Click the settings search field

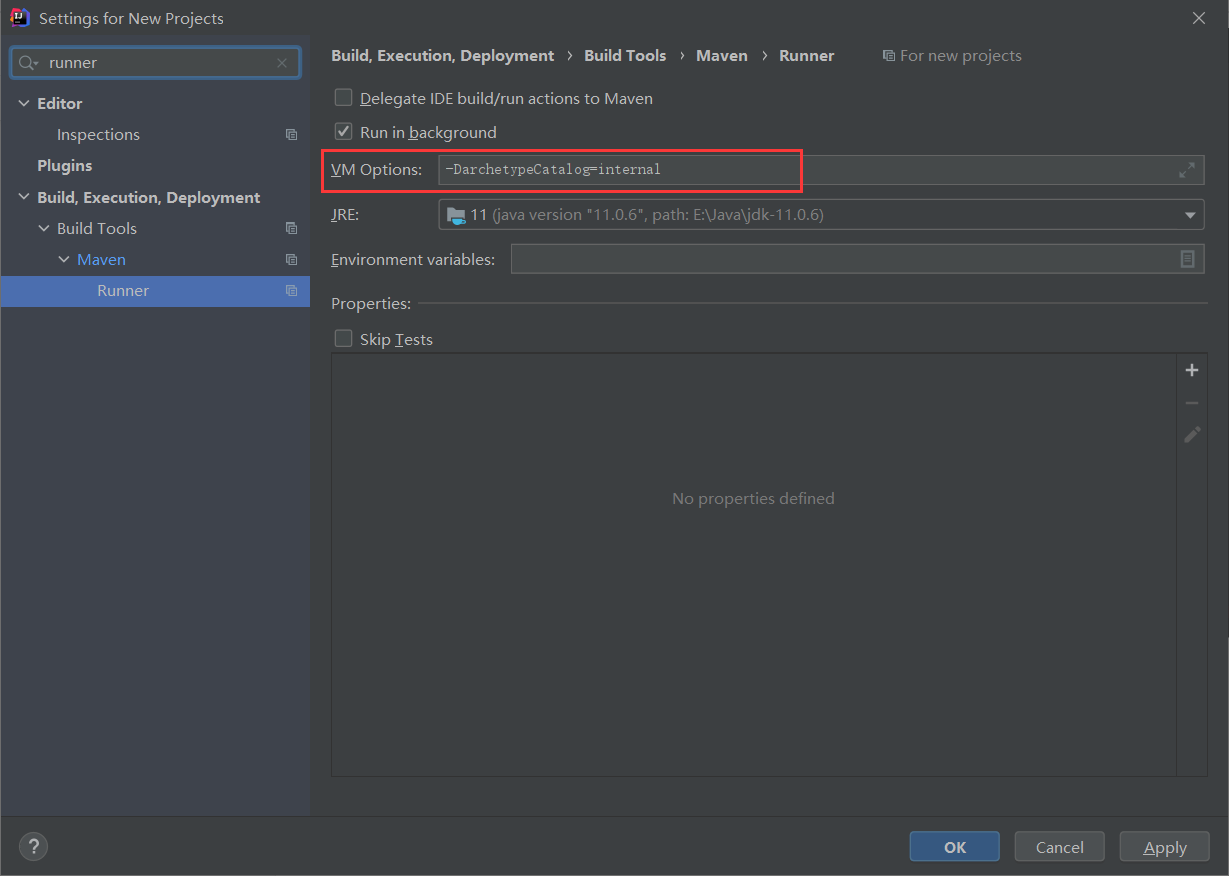(155, 63)
